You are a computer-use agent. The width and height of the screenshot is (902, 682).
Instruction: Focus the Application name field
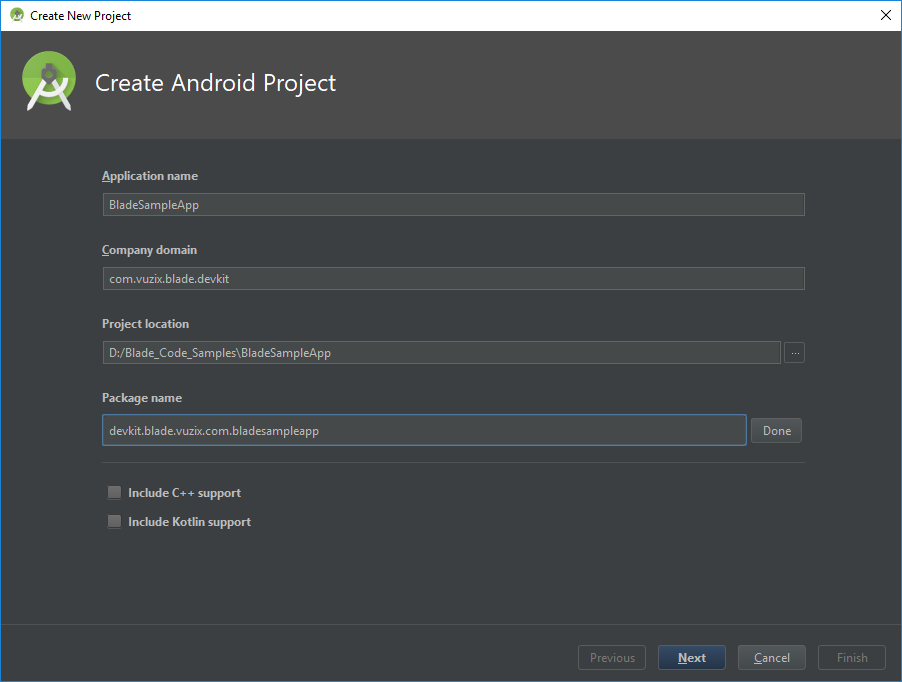(453, 205)
